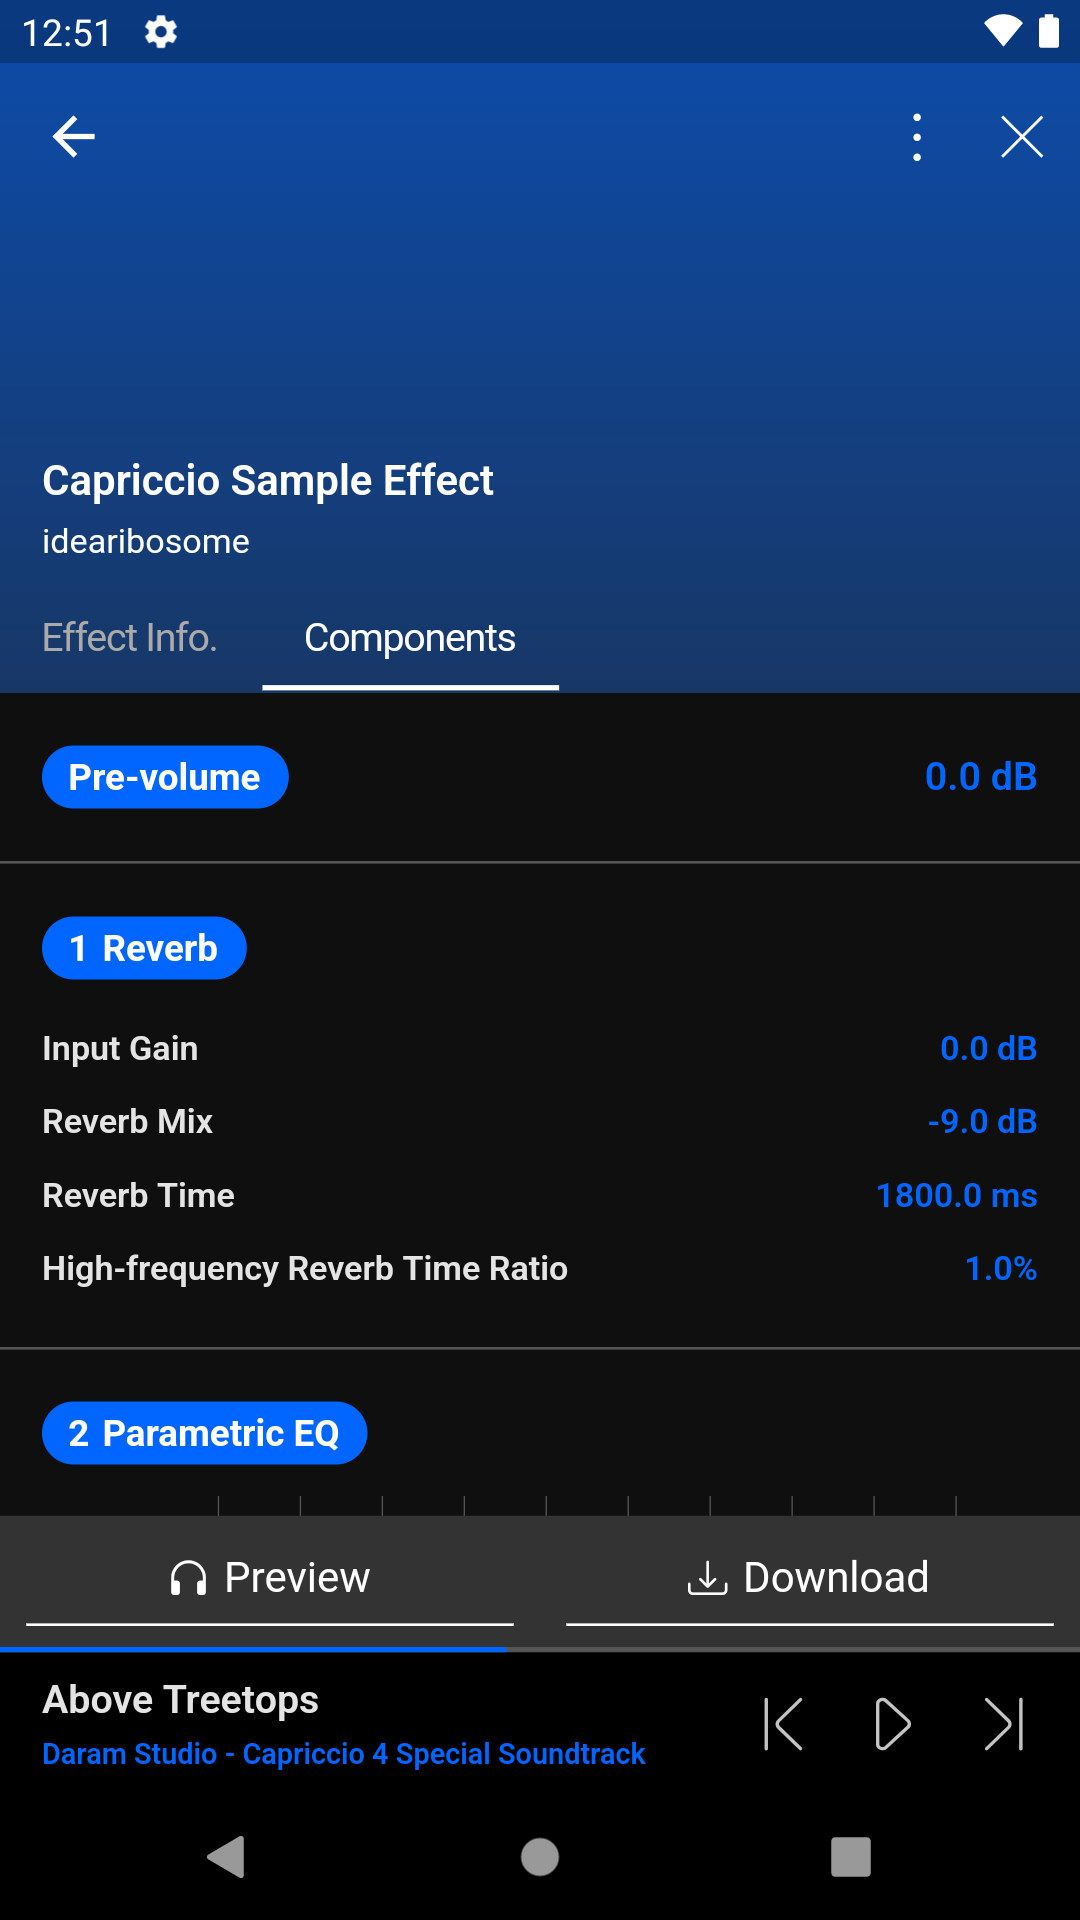Open the three-dot overflow menu
Image resolution: width=1080 pixels, height=1920 pixels.
coord(917,137)
